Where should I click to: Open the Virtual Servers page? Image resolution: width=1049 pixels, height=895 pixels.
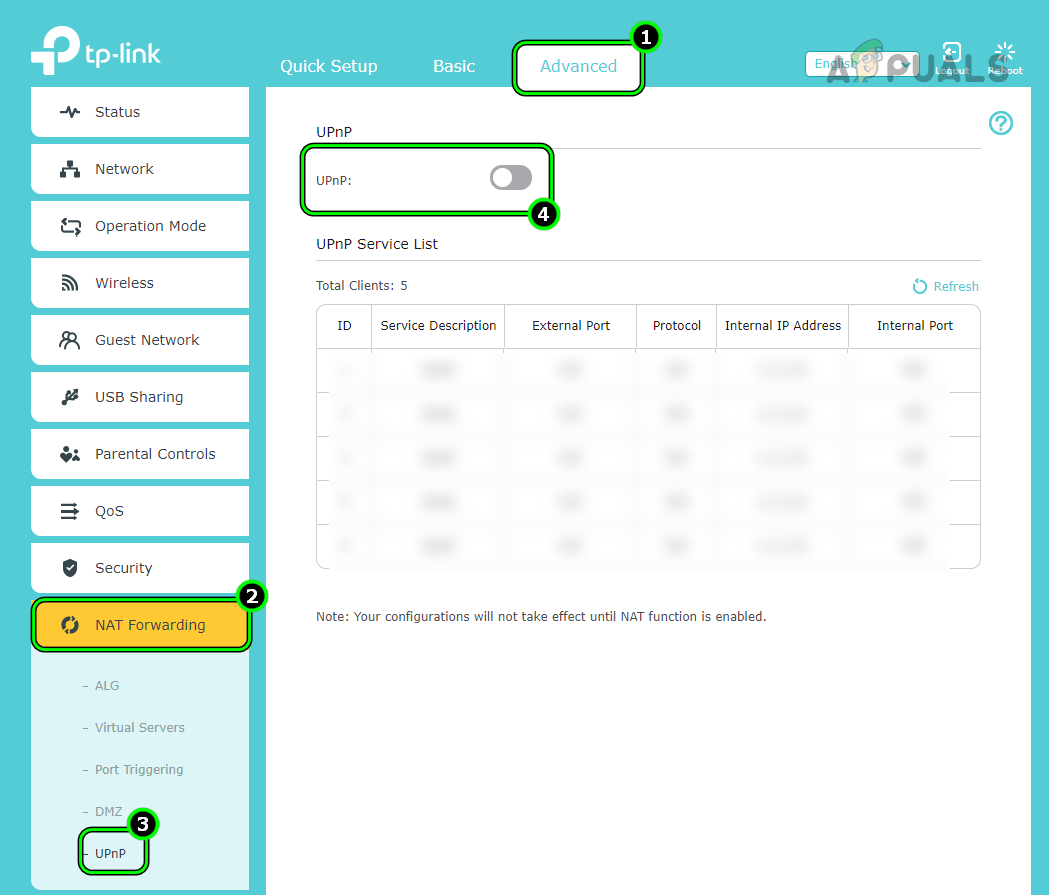pos(139,727)
